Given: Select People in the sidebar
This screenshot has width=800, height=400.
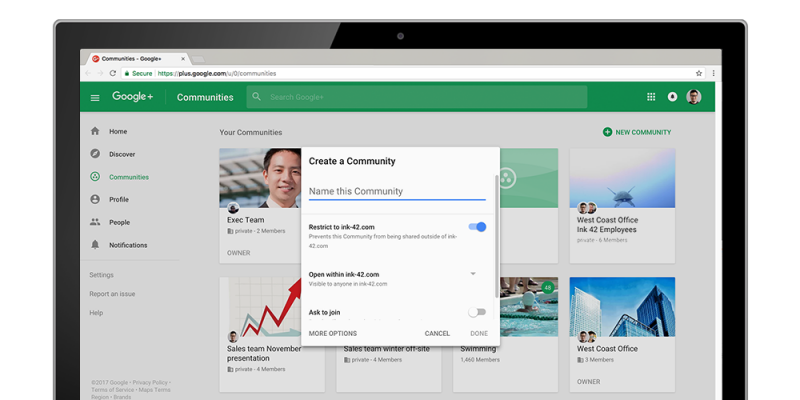Looking at the screenshot, I should click(119, 222).
